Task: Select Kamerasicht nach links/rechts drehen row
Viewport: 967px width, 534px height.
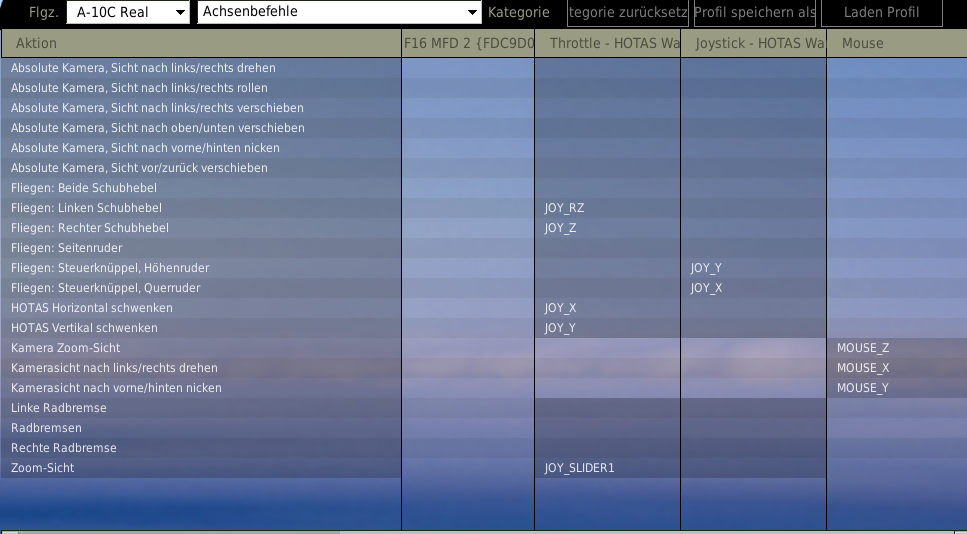Action: (x=201, y=368)
